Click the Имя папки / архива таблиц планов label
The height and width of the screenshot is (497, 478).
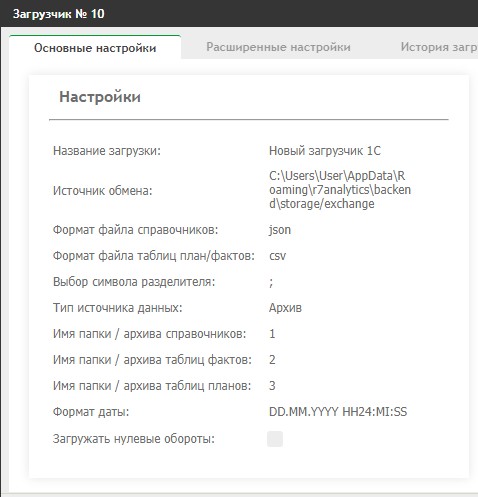coord(152,386)
